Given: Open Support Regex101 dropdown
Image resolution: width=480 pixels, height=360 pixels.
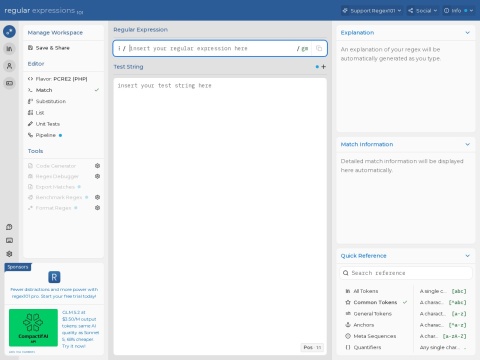Looking at the screenshot, I should 372,11.
